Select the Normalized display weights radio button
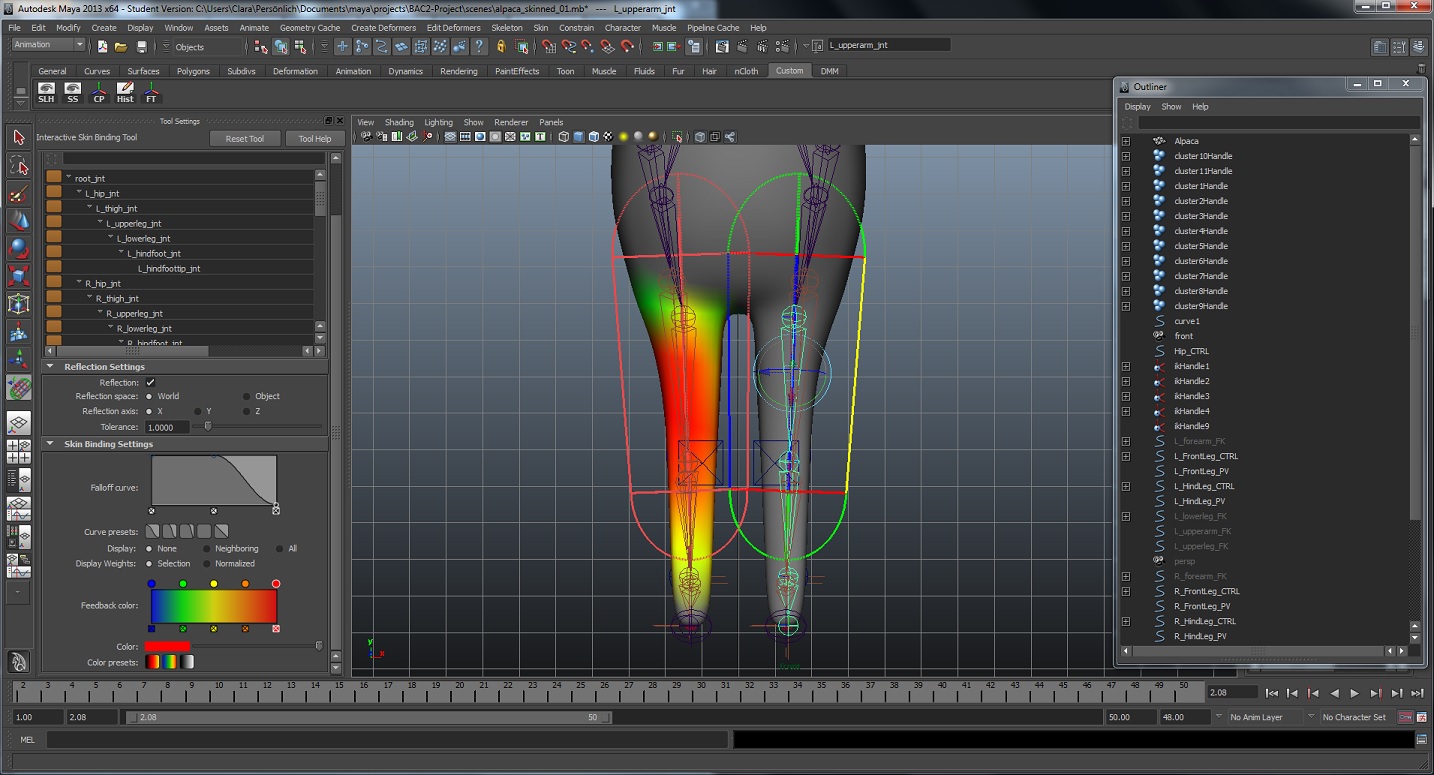Viewport: 1434px width, 775px height. pyautogui.click(x=208, y=563)
